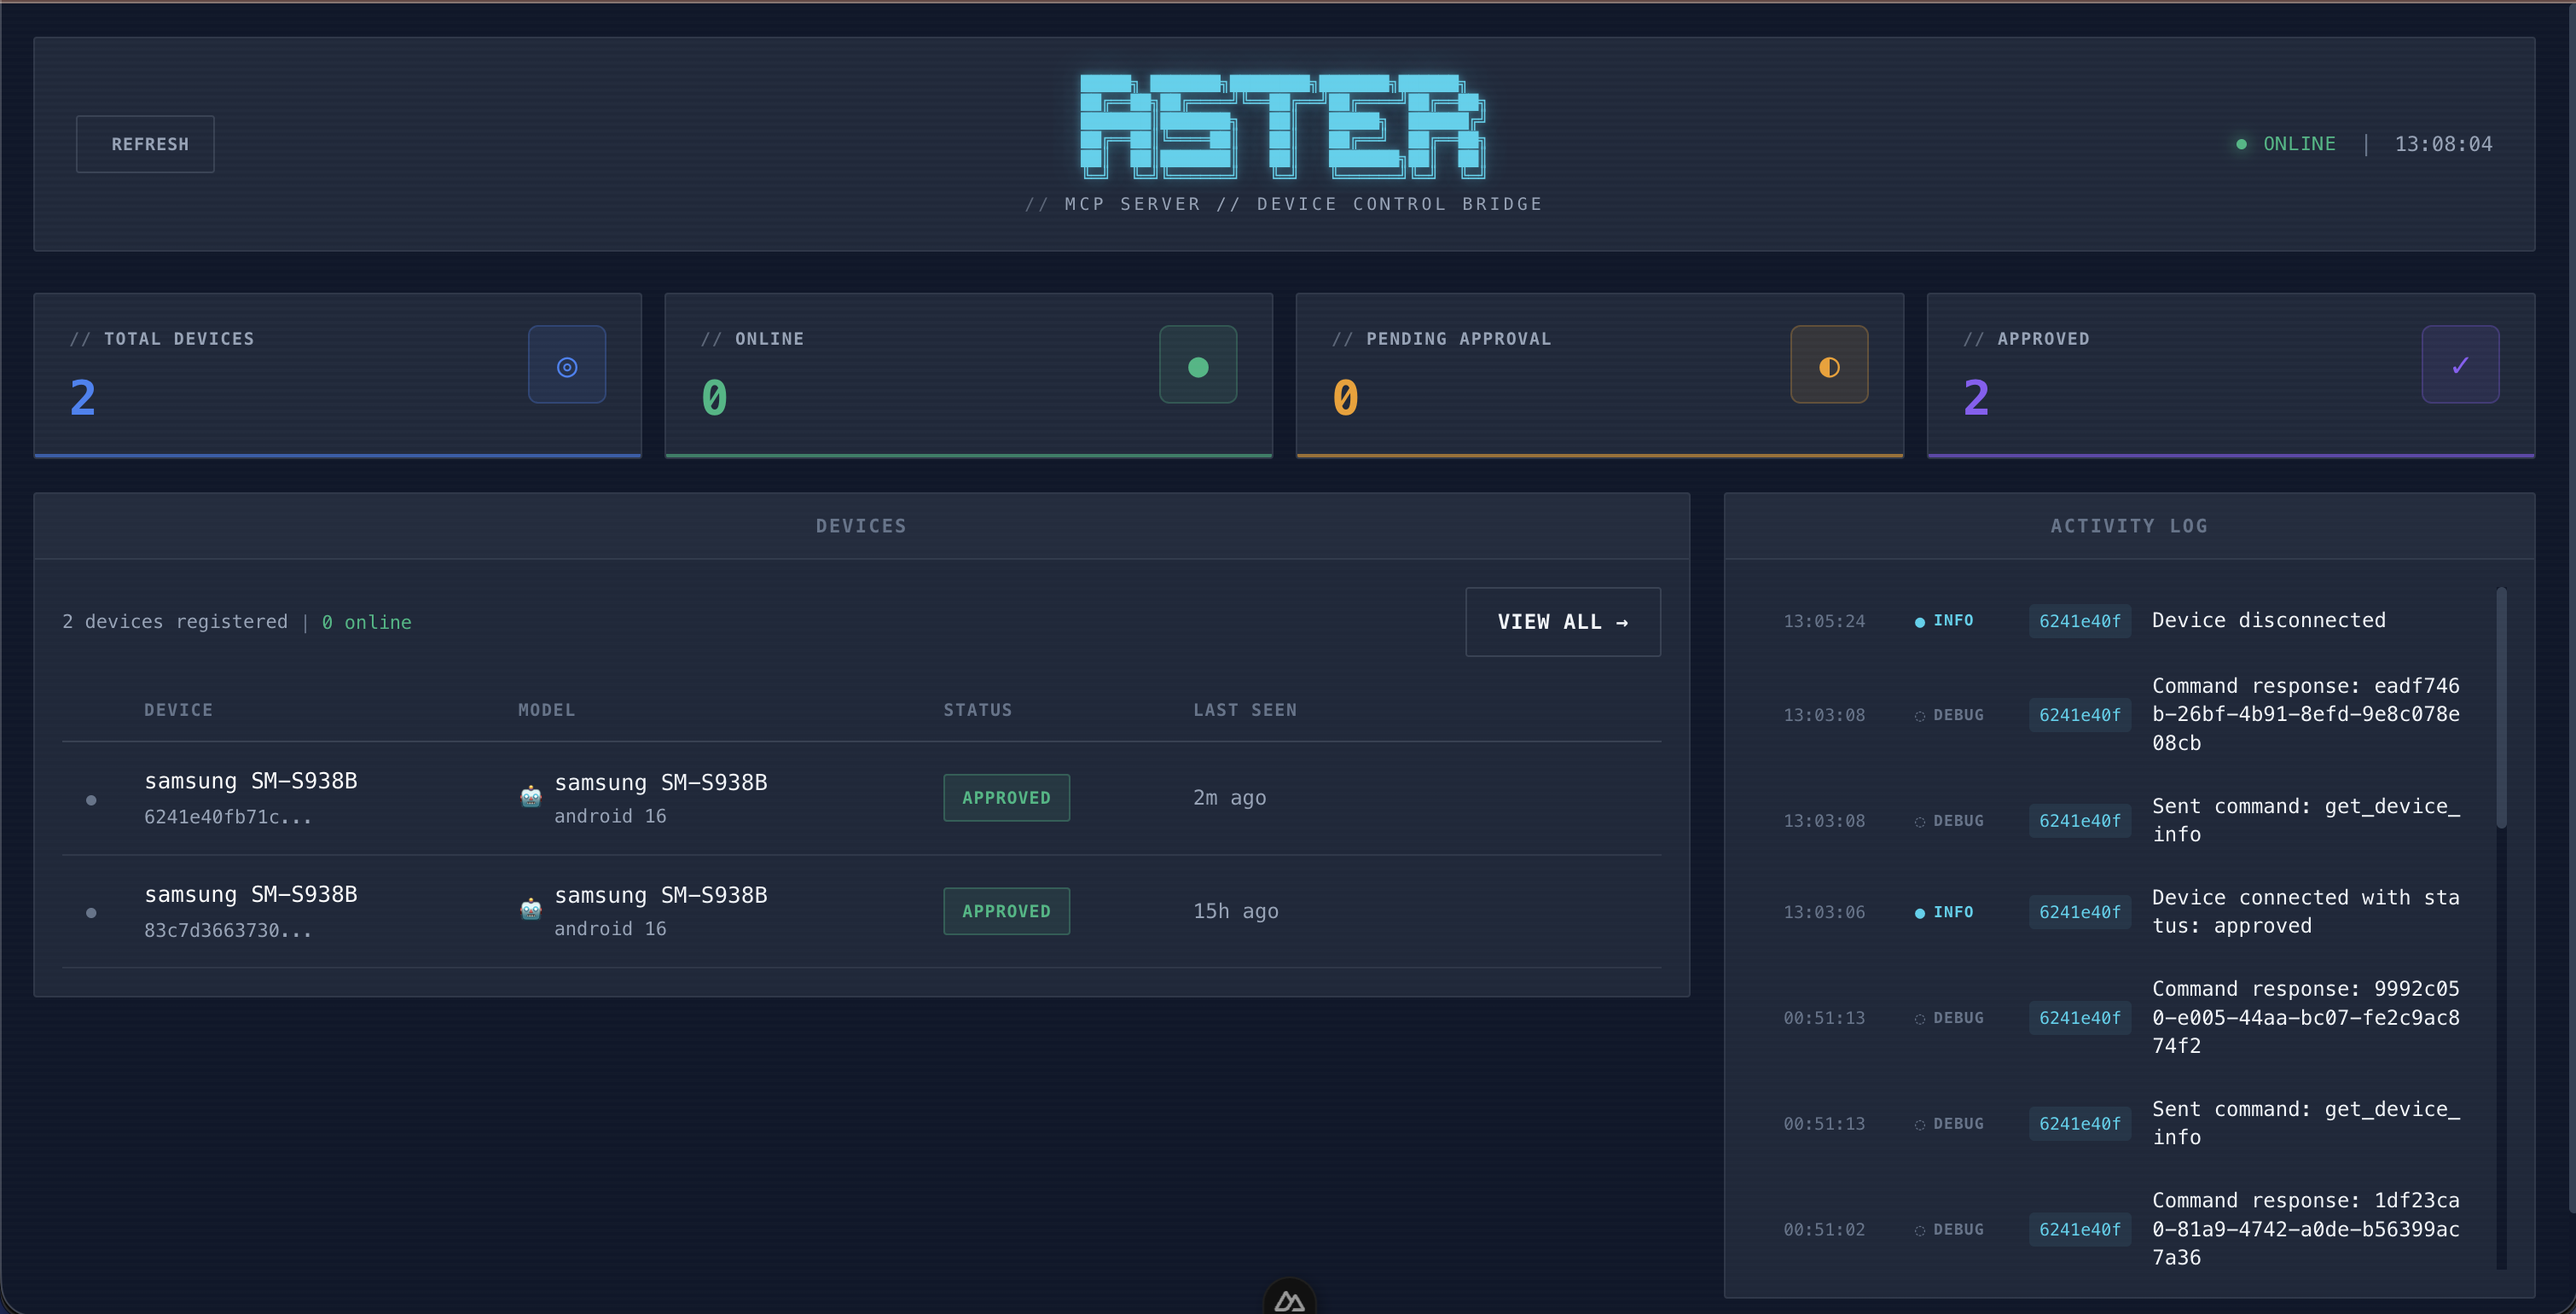Click the INFO dot on 13:05:24 log entry
2576x1314 pixels.
pyautogui.click(x=1919, y=622)
